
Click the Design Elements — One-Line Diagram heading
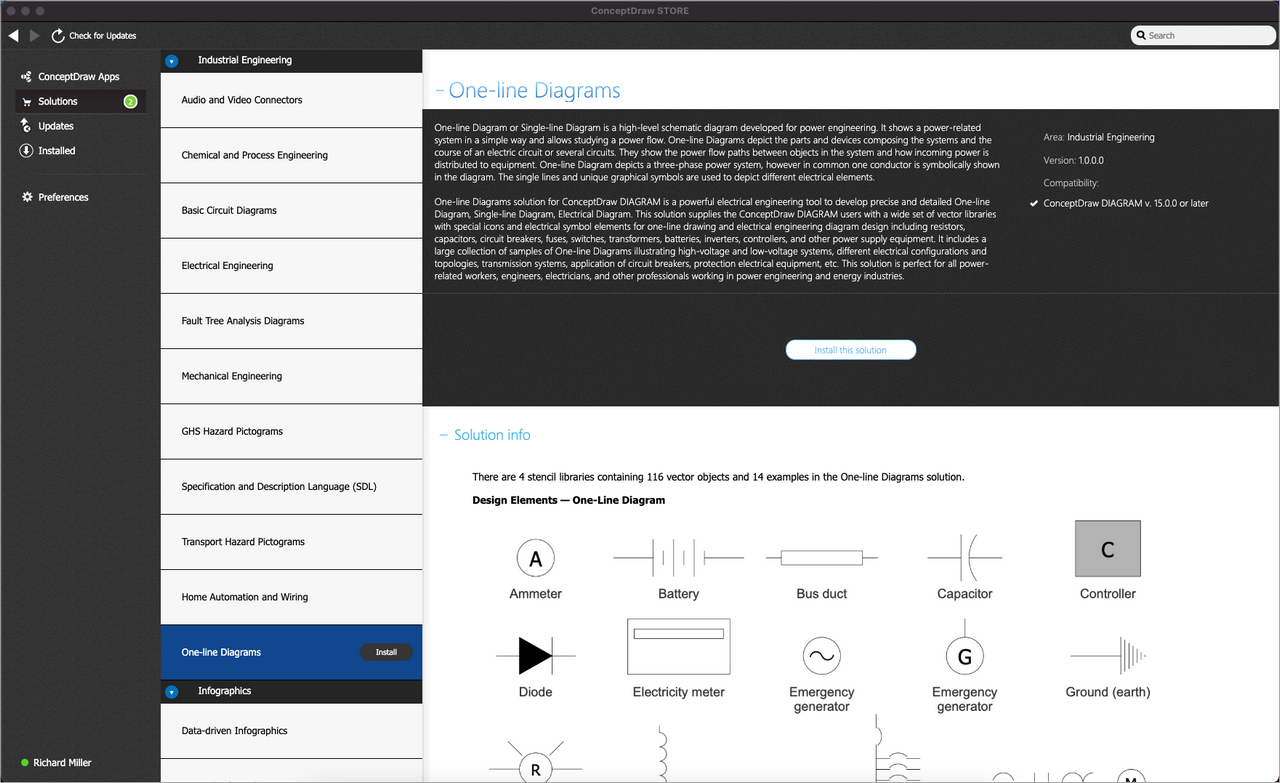pyautogui.click(x=568, y=500)
